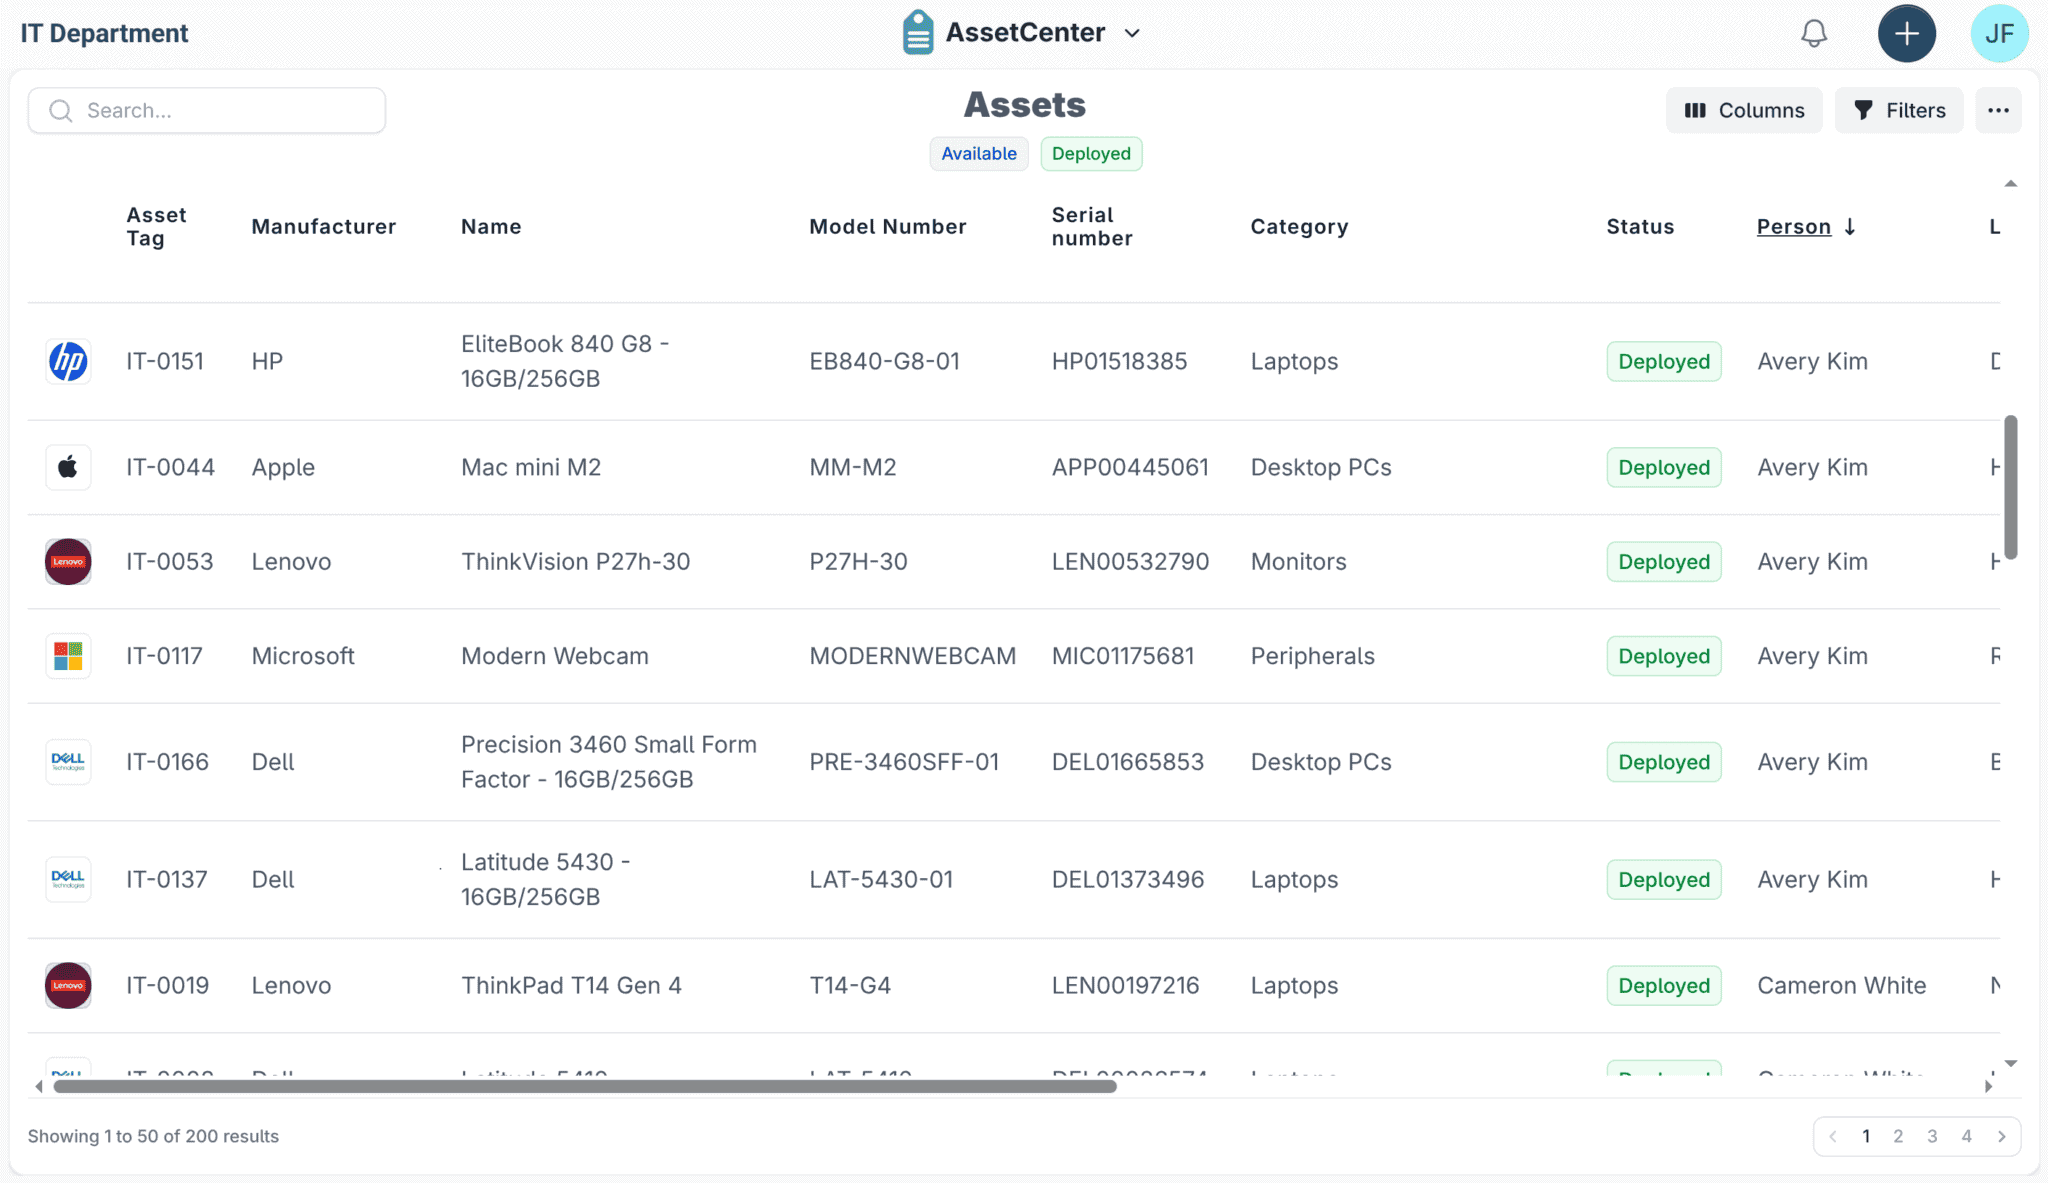2048x1183 pixels.
Task: Open the JF user avatar menu
Action: click(x=1999, y=34)
